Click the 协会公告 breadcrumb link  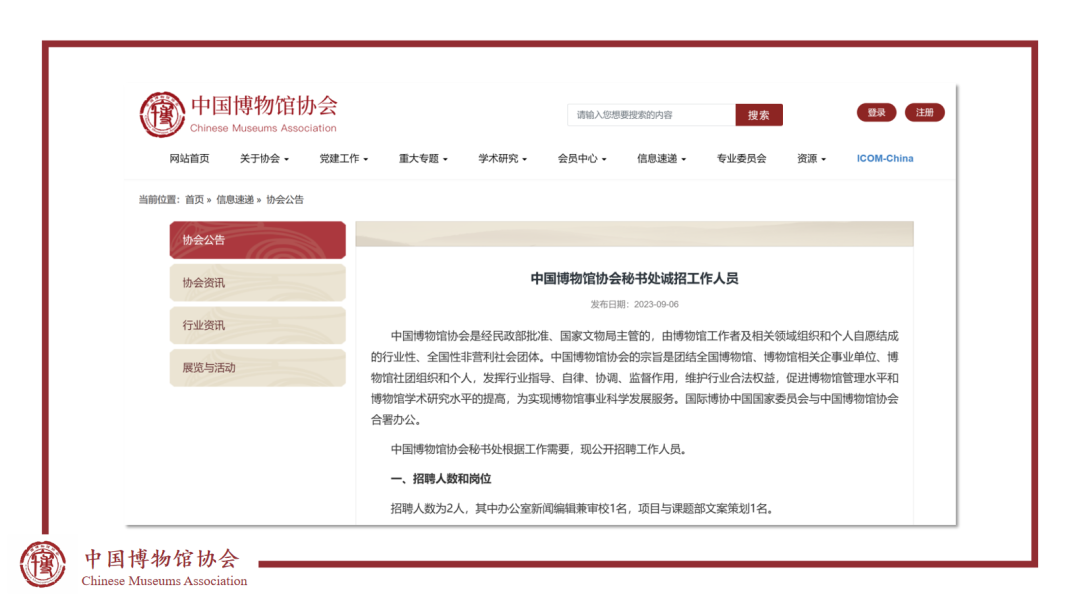[285, 200]
